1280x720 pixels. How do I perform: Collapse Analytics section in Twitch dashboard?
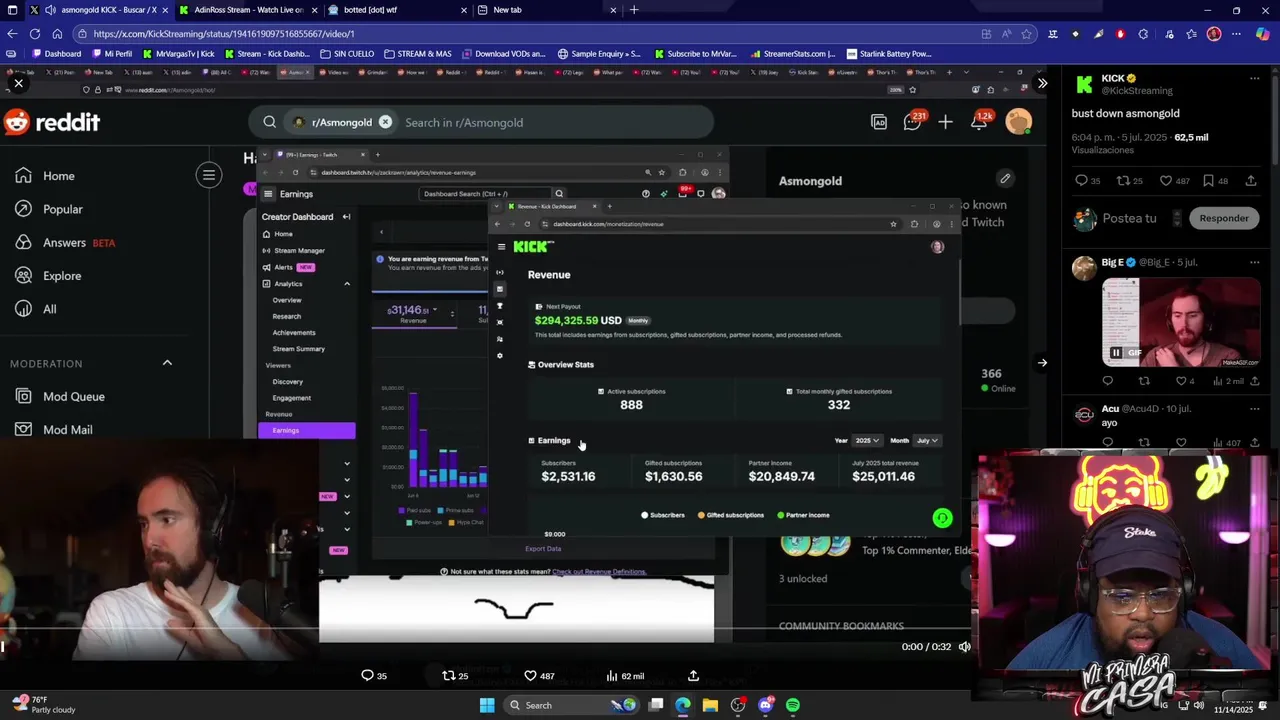[x=347, y=284]
